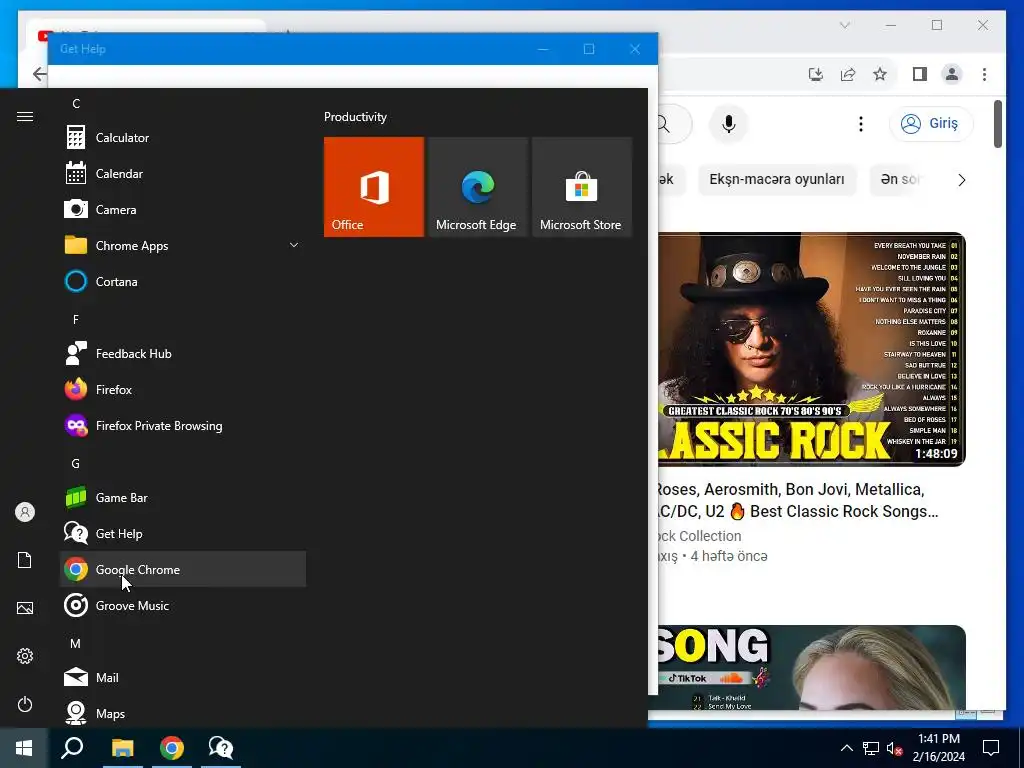
Task: Open Feedback Hub
Action: point(183,353)
